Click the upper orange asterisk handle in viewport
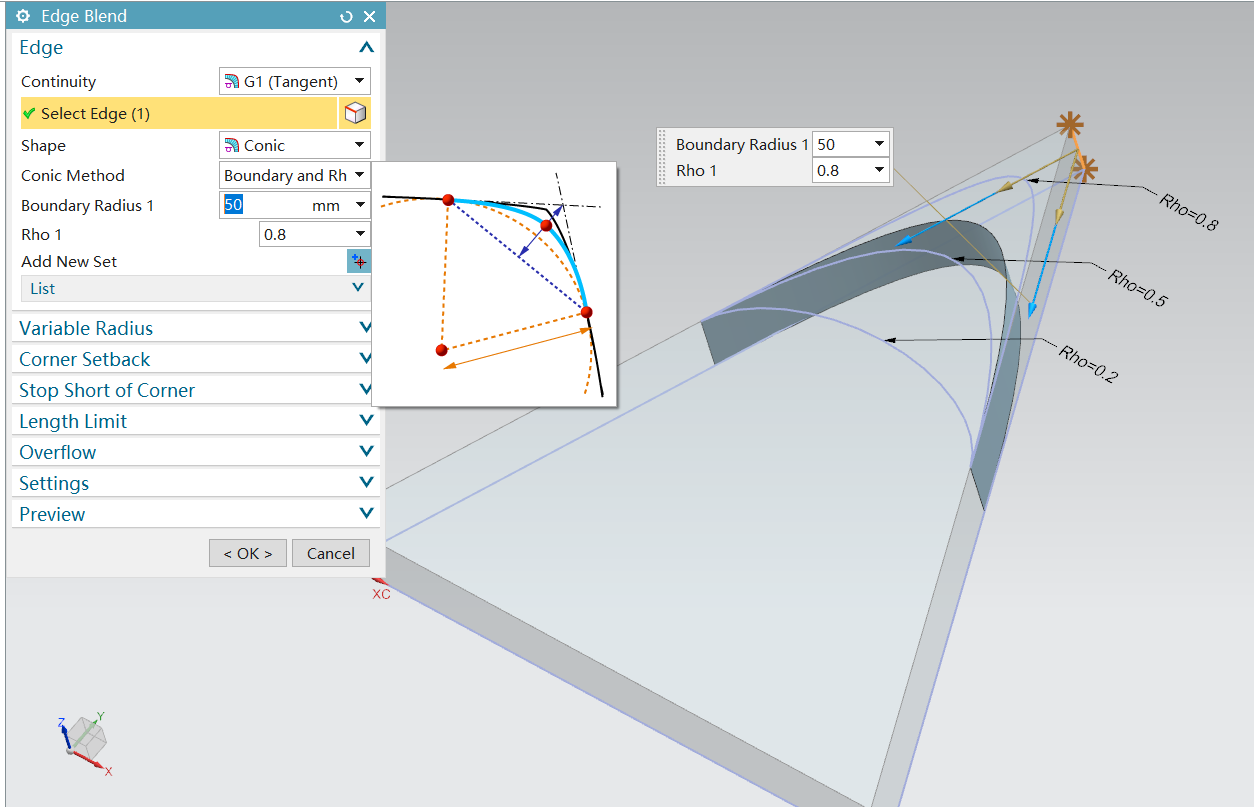Screen dimensions: 1254x807 (1070, 125)
